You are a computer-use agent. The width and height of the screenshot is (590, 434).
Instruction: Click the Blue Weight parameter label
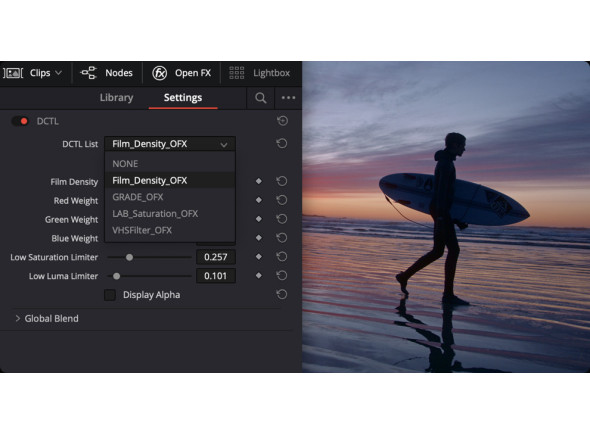point(75,238)
